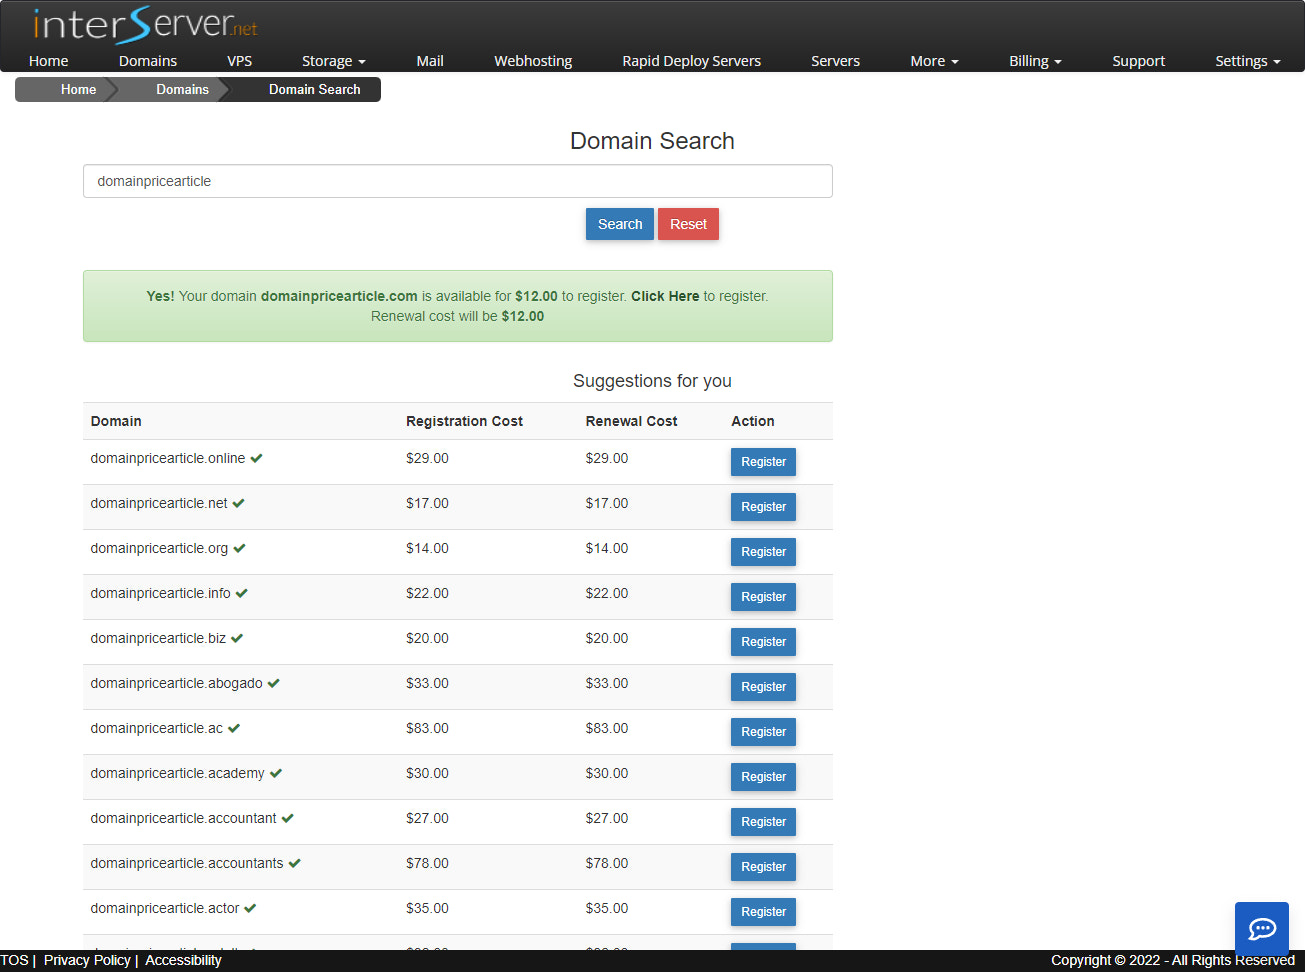Open the Storage dropdown menu
1305x972 pixels.
333,61
